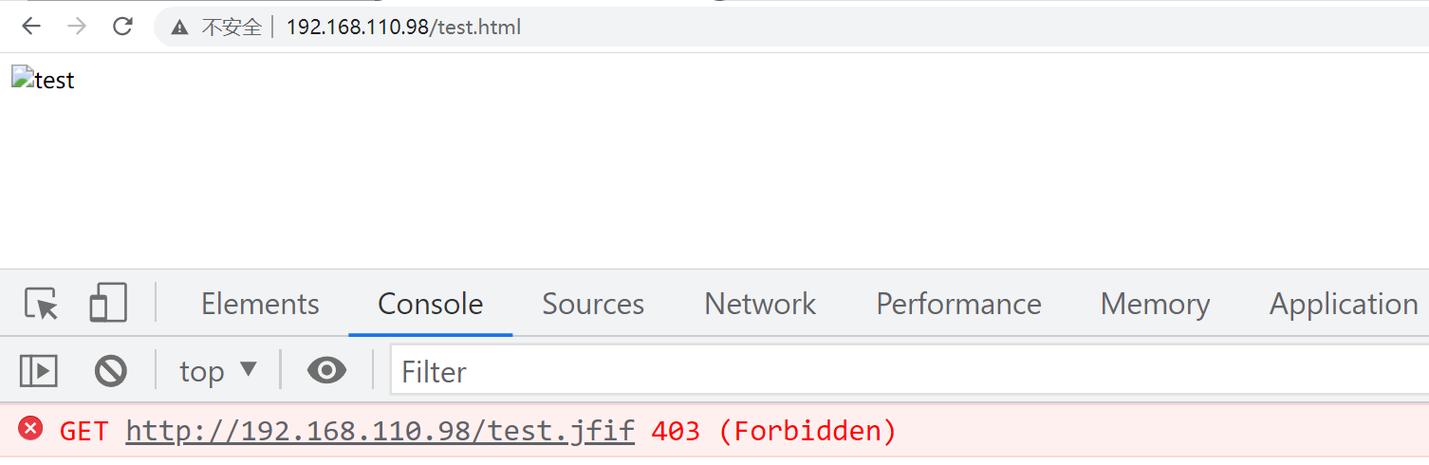
Task: Click the not-secure warning triangle icon
Action: click(x=180, y=27)
